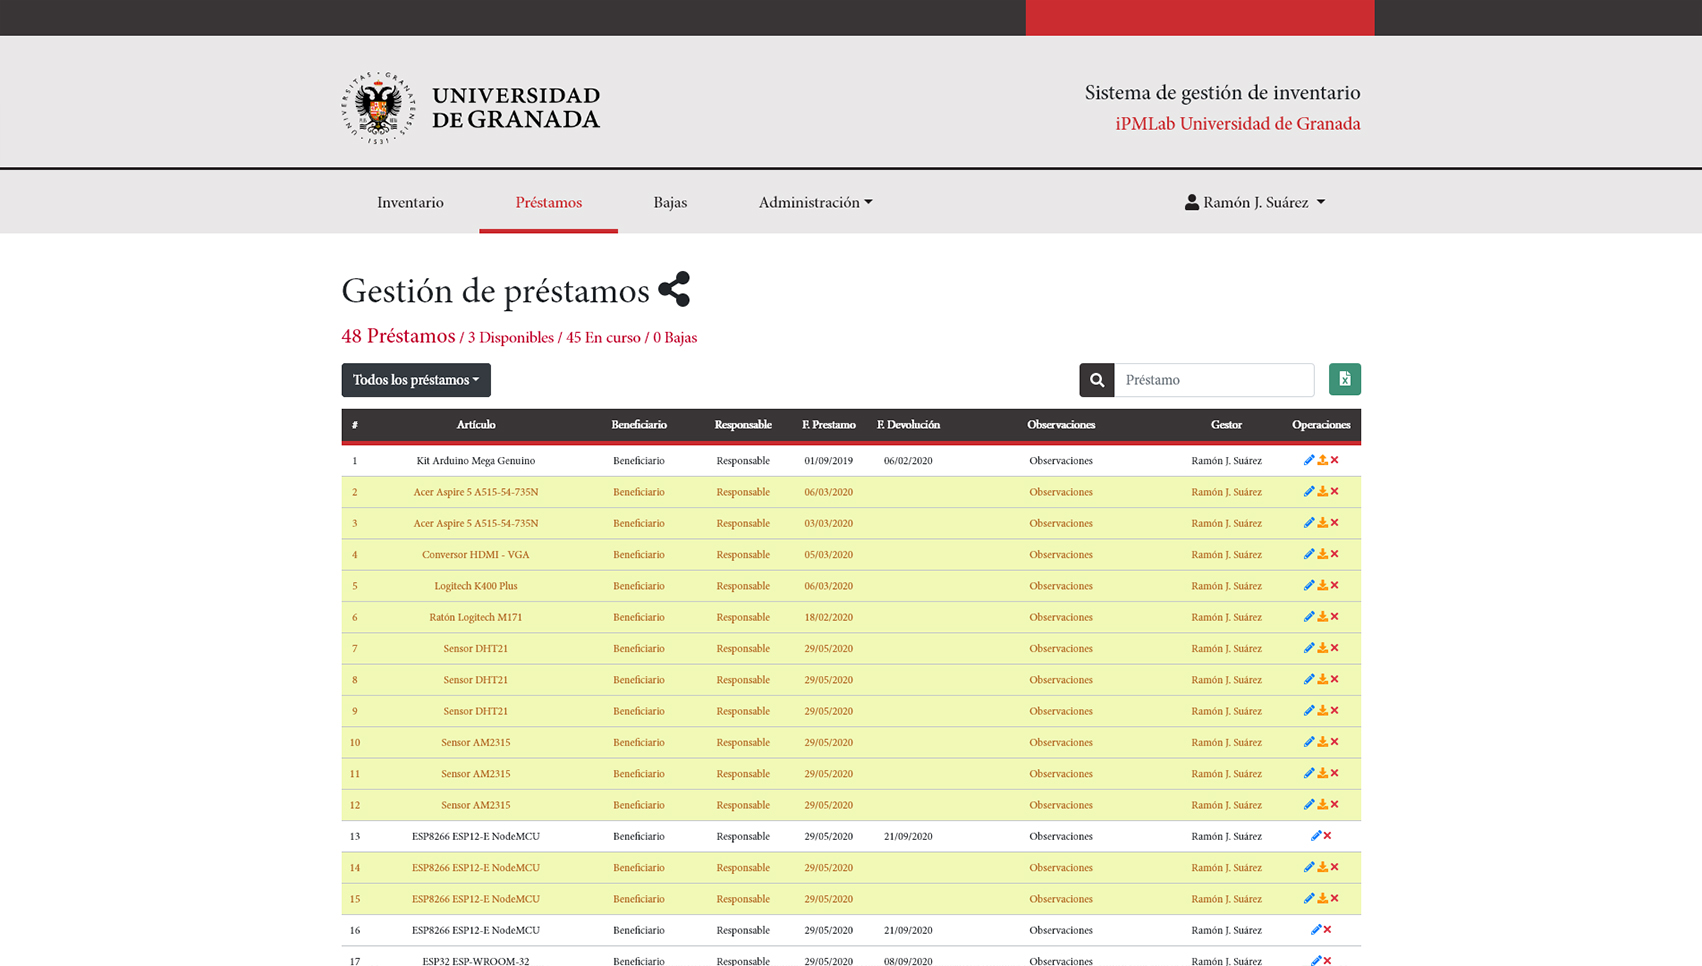The height and width of the screenshot is (966, 1702).
Task: Remove loan 16 using its red X
Action: coord(1326,930)
